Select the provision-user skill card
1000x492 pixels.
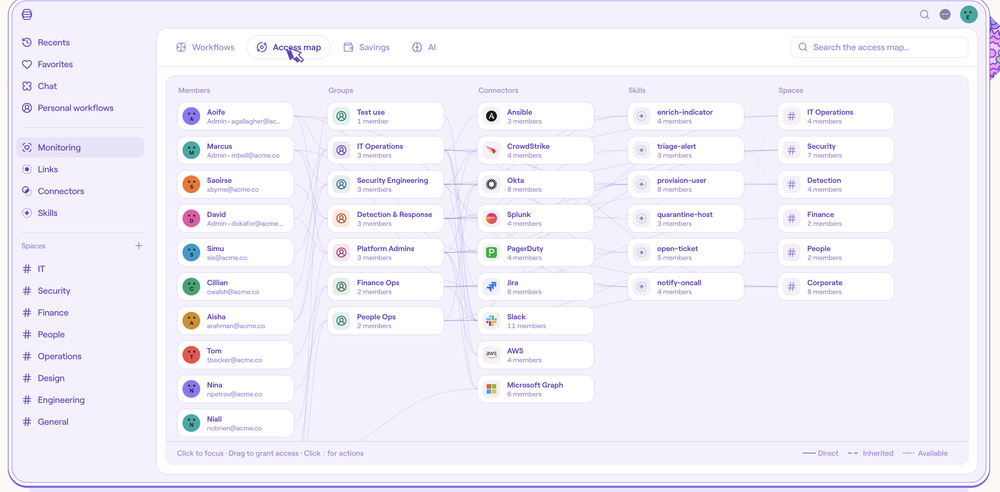coord(686,184)
